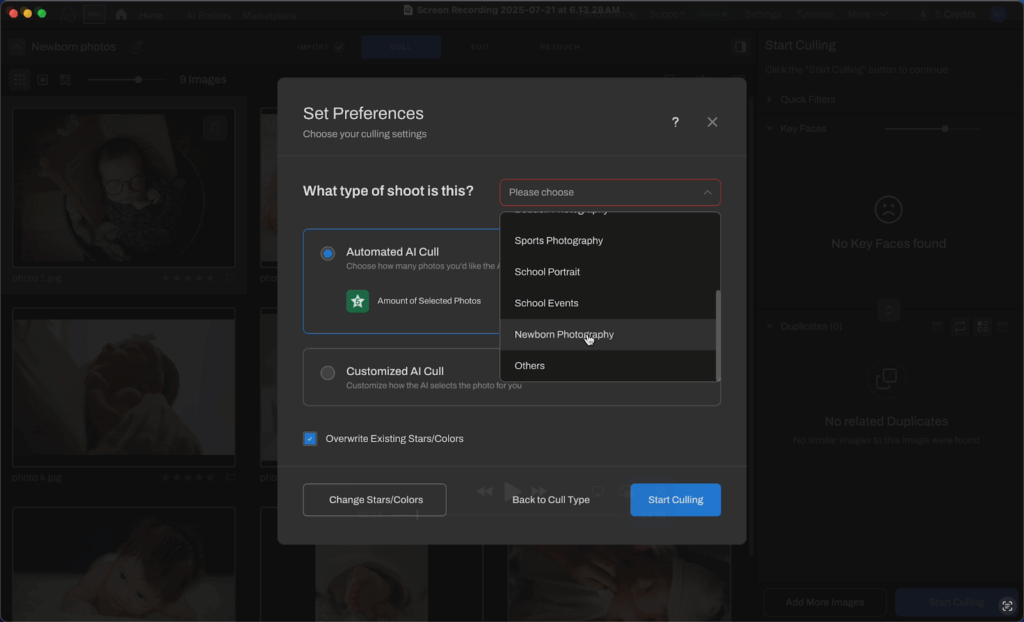The height and width of the screenshot is (622, 1024).
Task: Click the grid layout icon near Duplicates
Action: pyautogui.click(x=982, y=326)
